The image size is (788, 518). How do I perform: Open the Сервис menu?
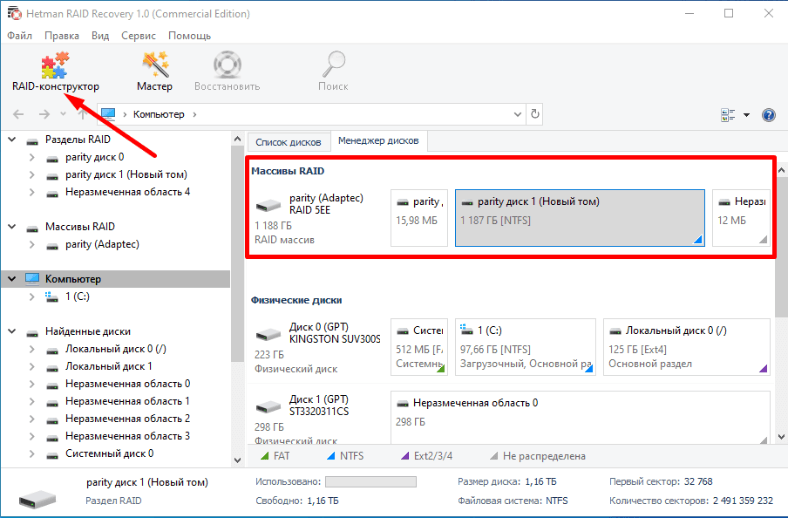click(x=138, y=36)
